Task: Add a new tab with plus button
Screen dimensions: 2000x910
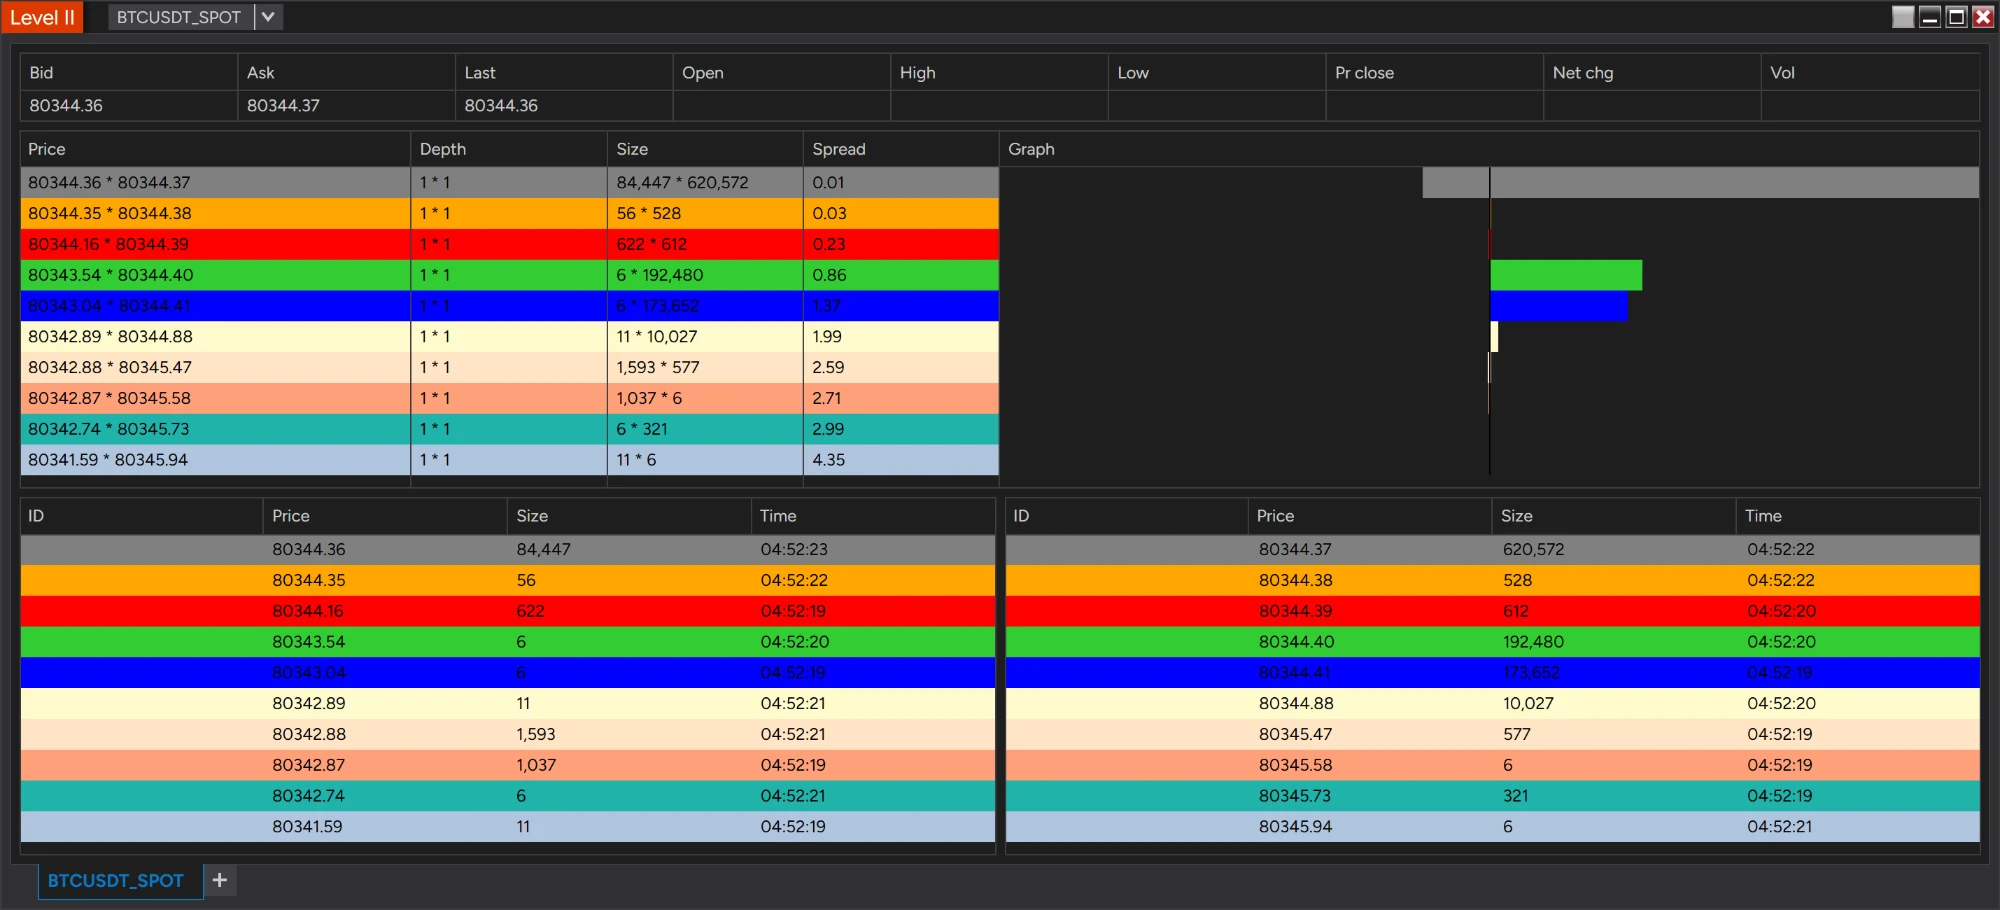Action: (x=220, y=881)
